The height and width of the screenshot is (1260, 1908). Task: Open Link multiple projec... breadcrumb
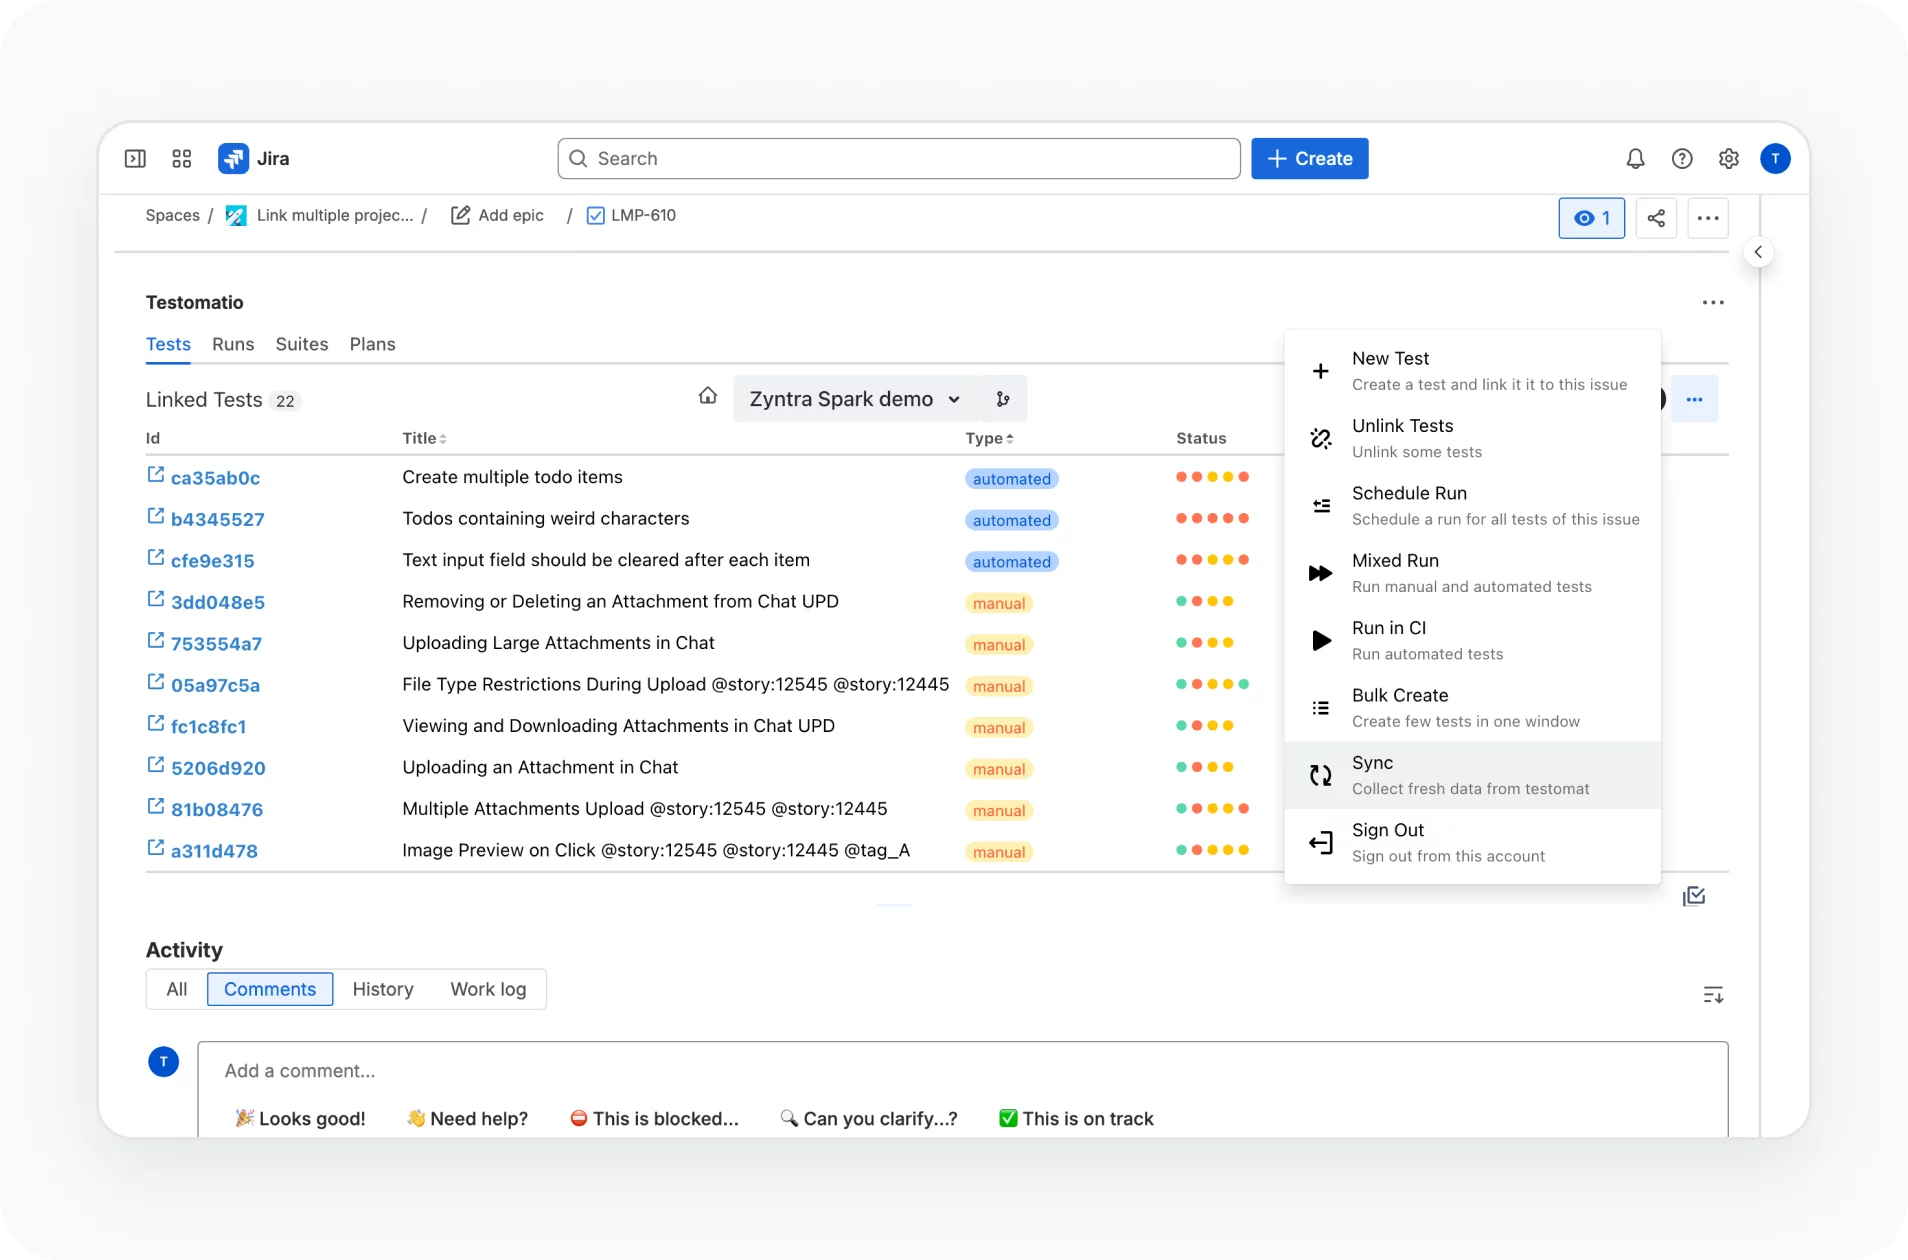319,215
